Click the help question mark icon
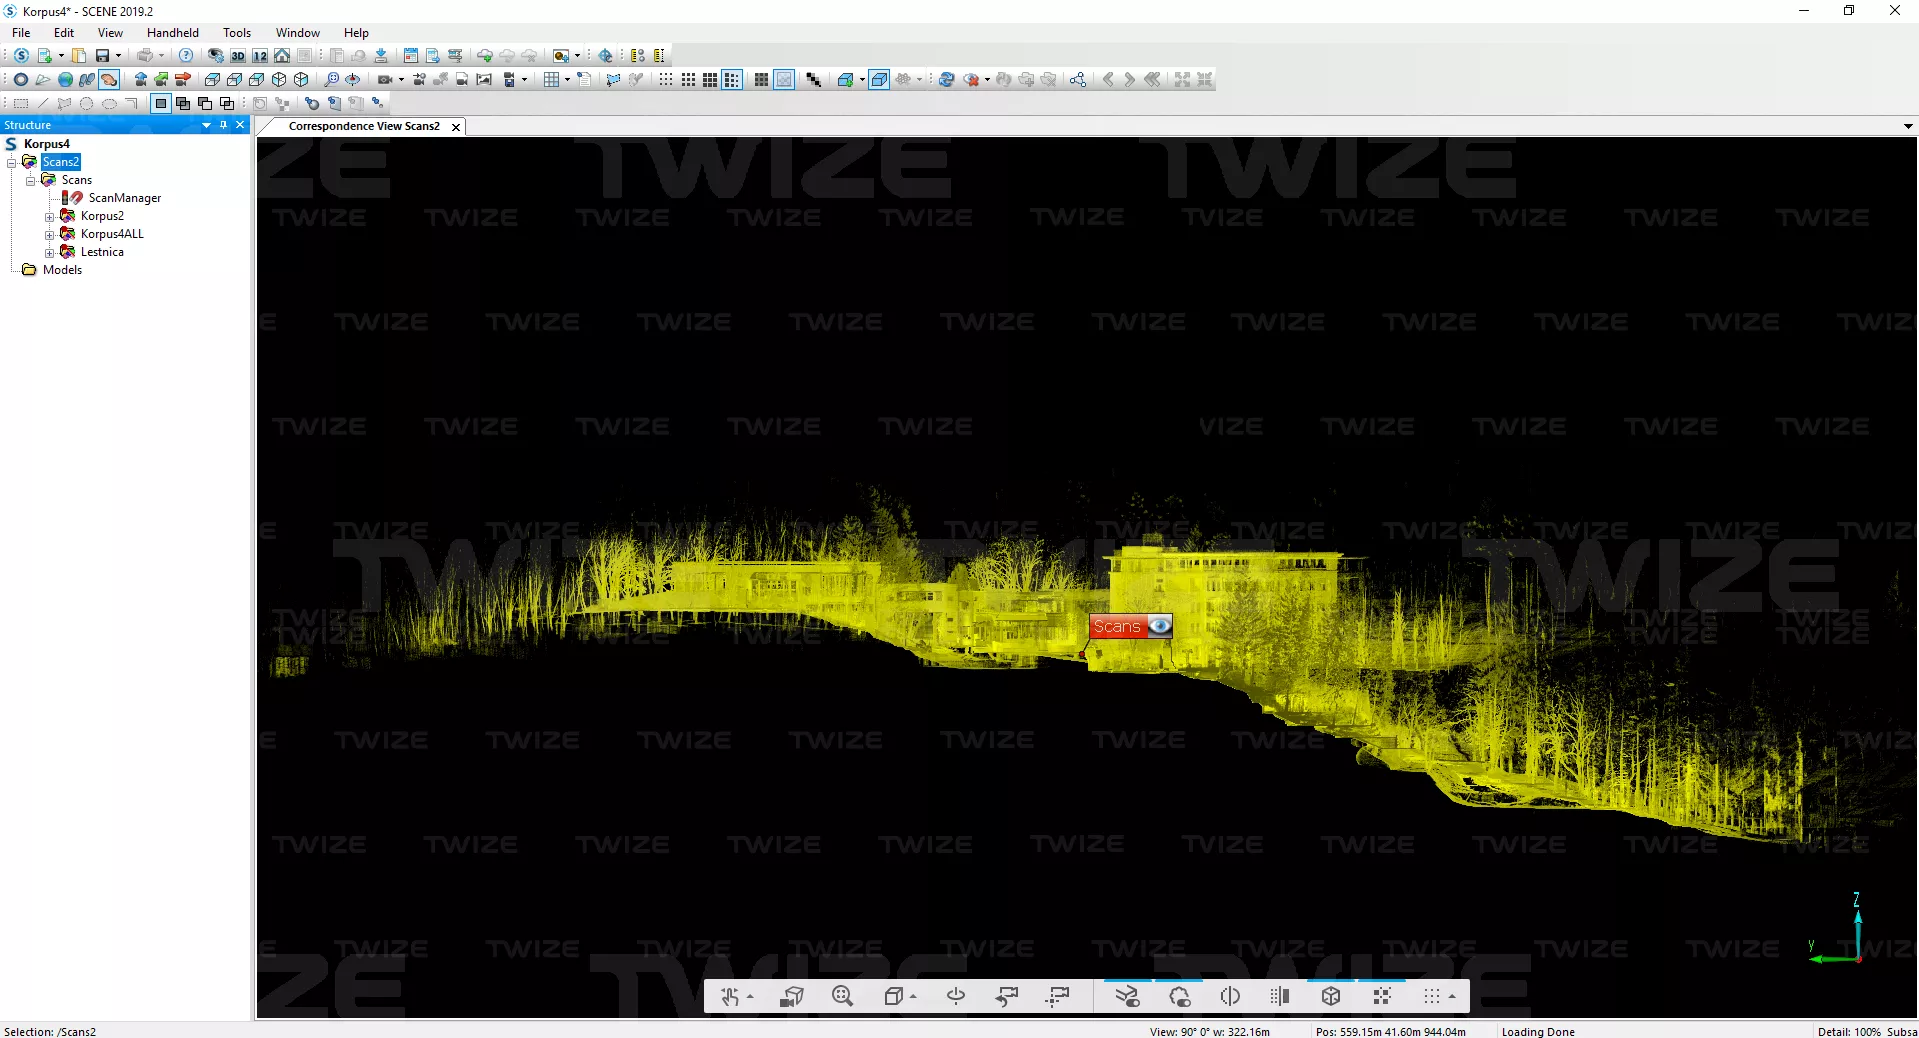Image resolution: width=1919 pixels, height=1038 pixels. pos(186,56)
